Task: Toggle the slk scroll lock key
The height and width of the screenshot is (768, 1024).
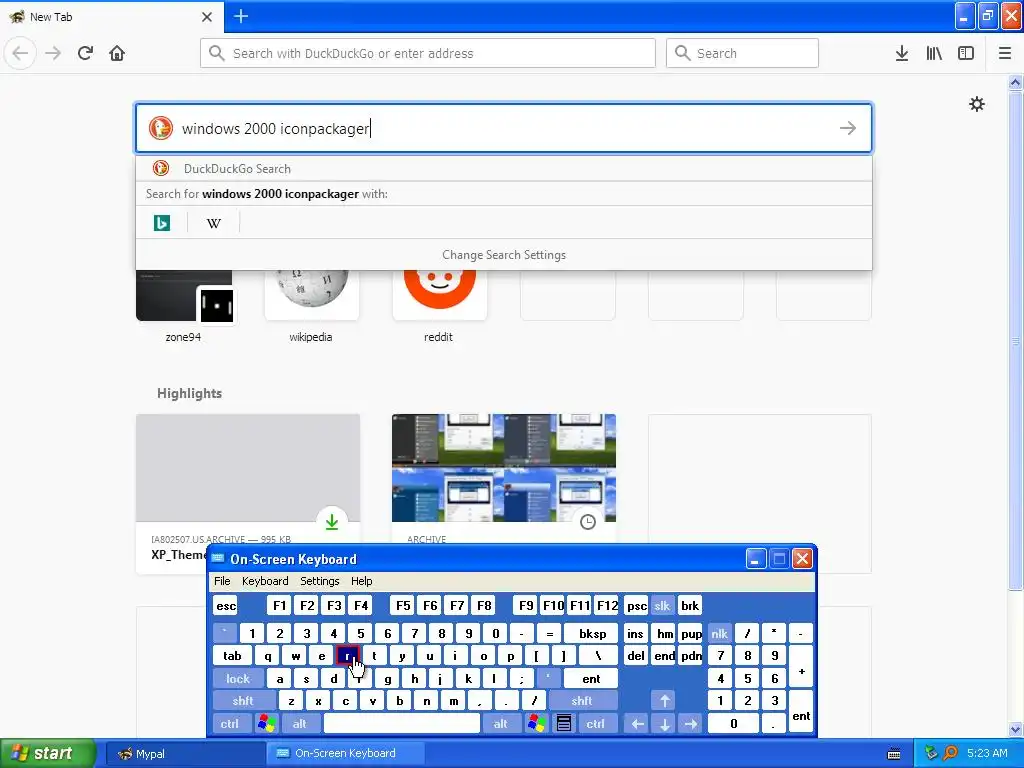Action: click(x=662, y=605)
